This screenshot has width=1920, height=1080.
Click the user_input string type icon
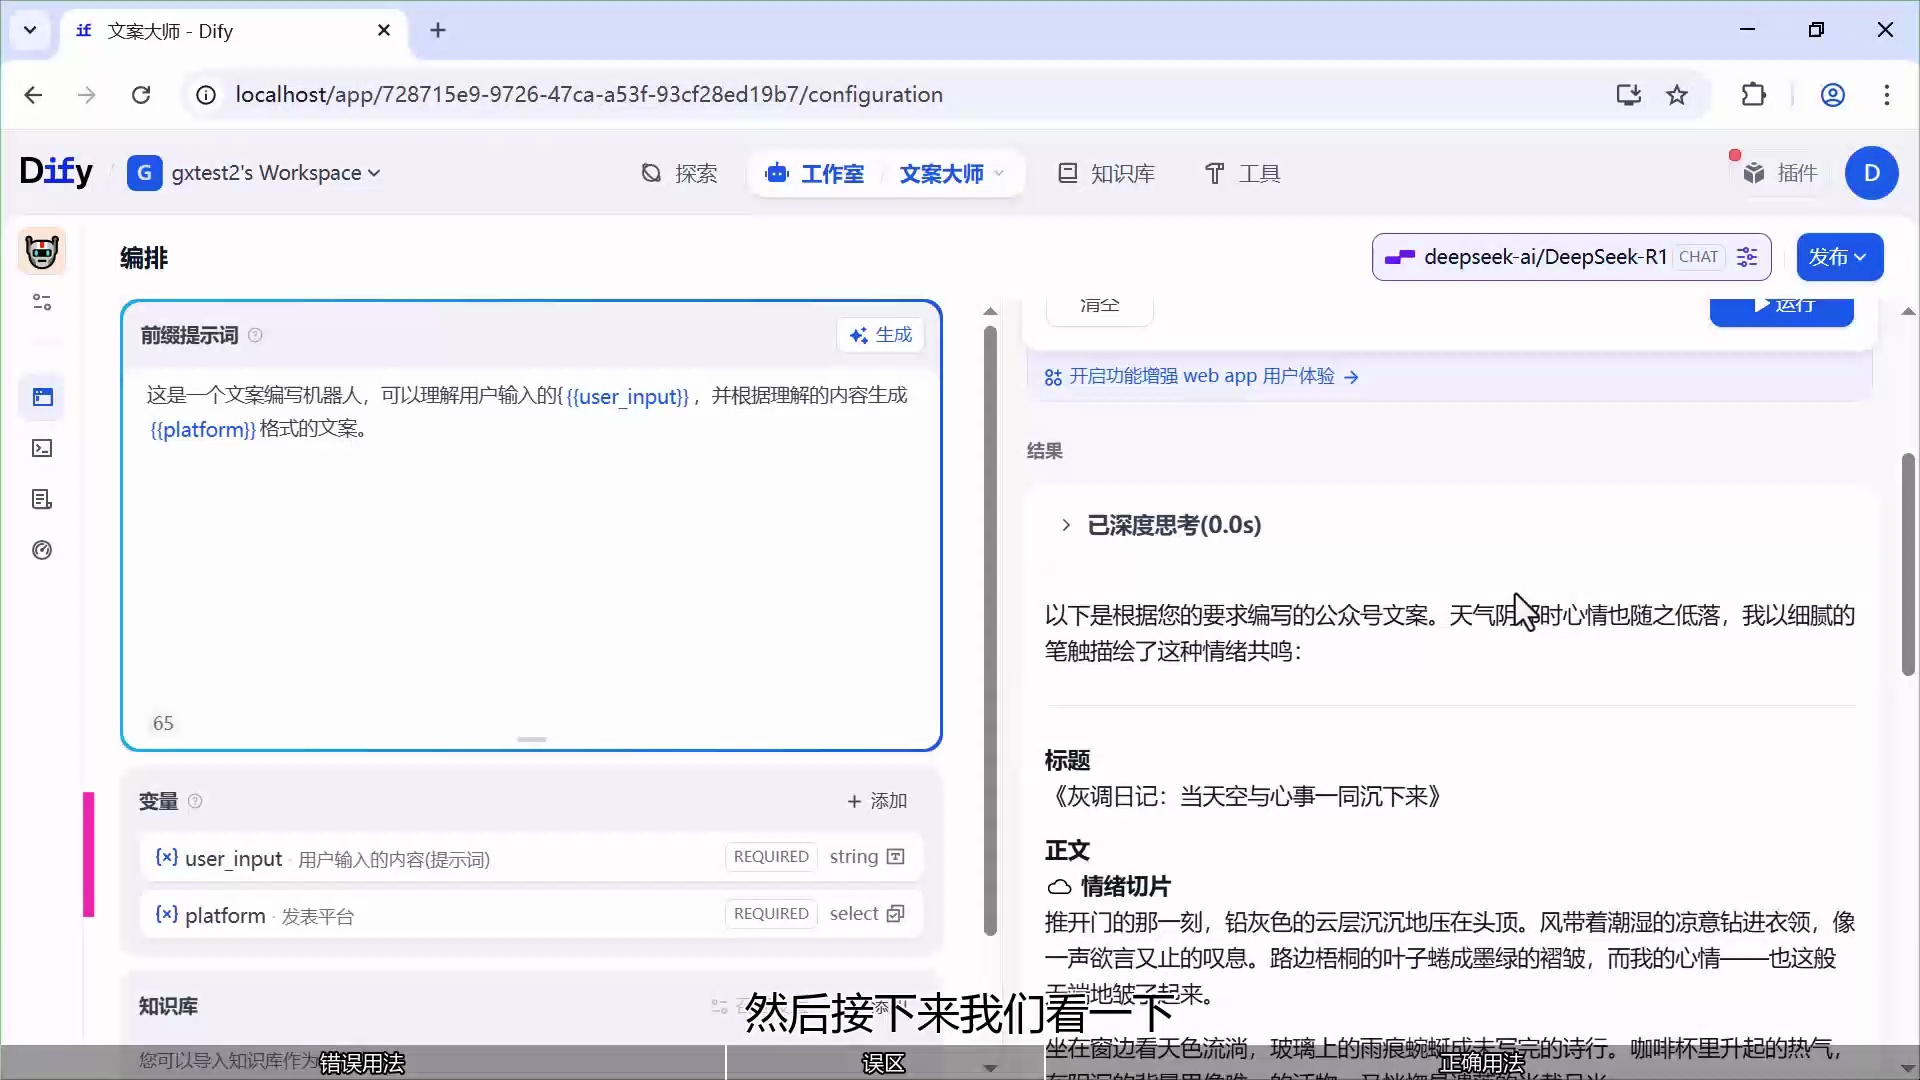[896, 857]
